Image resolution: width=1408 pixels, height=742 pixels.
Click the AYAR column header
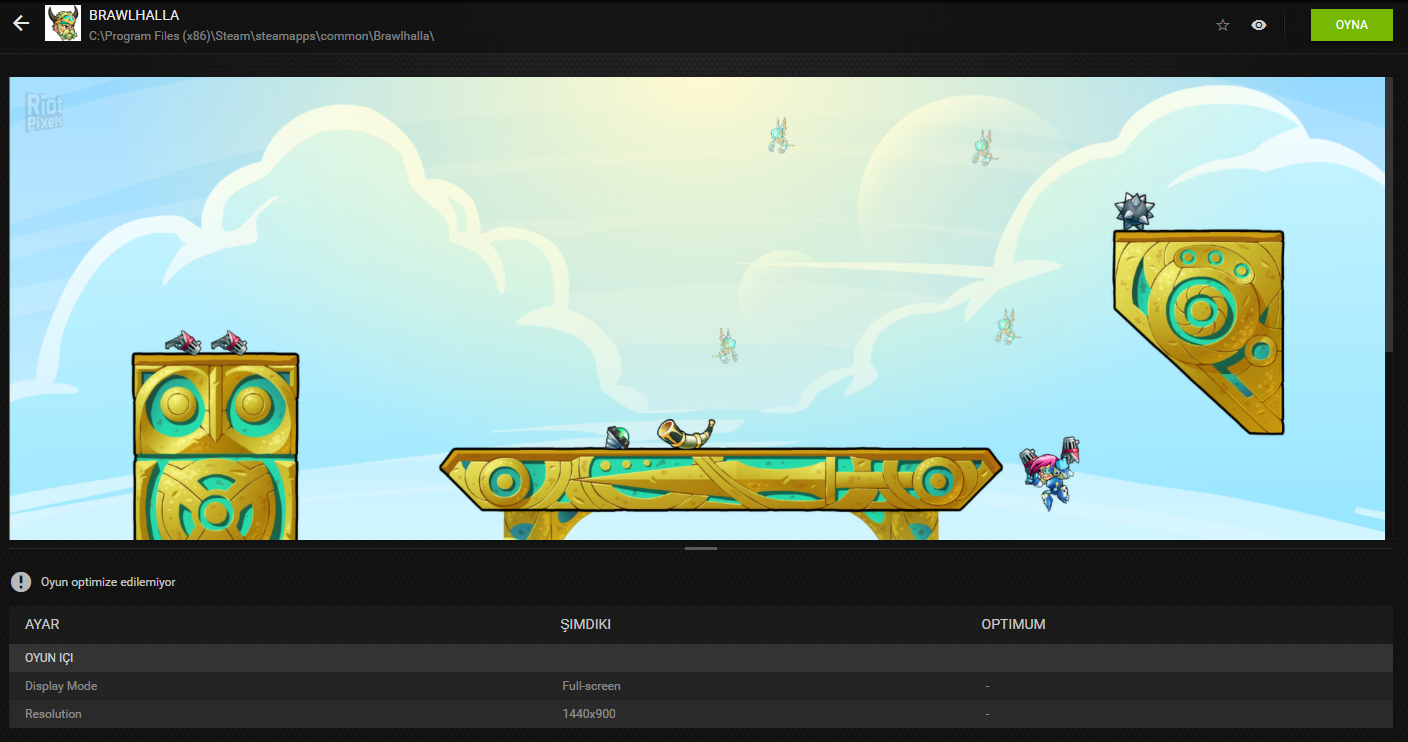pos(42,624)
